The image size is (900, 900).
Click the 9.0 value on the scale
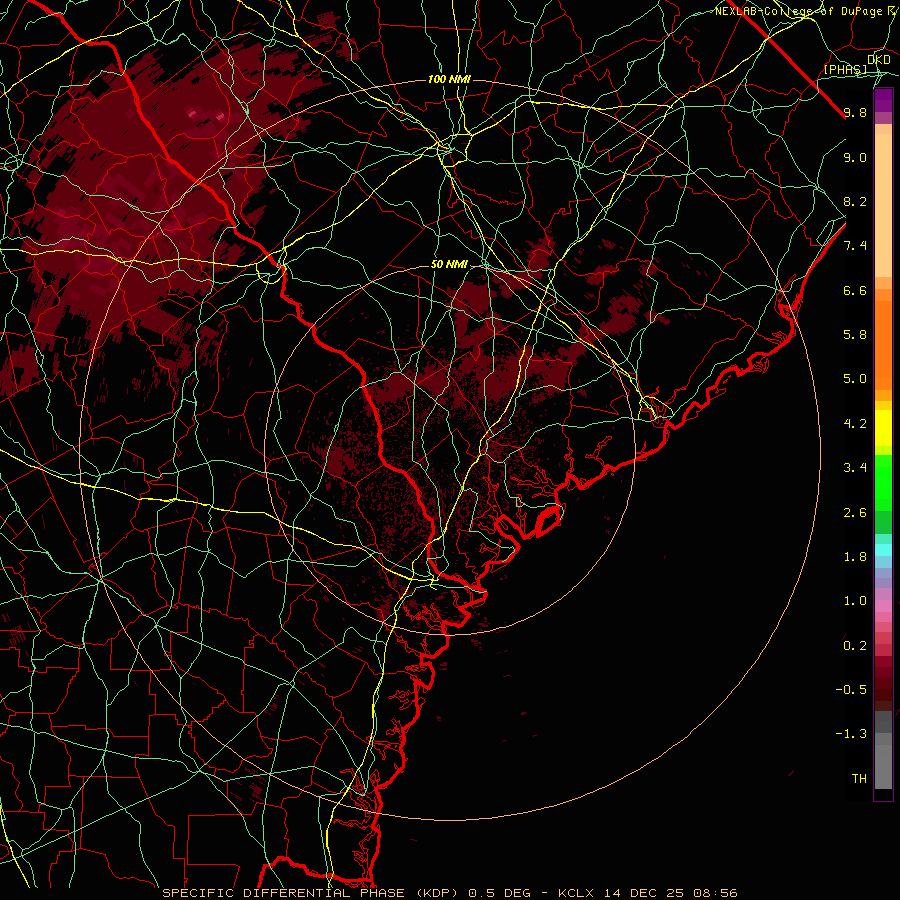pyautogui.click(x=855, y=157)
